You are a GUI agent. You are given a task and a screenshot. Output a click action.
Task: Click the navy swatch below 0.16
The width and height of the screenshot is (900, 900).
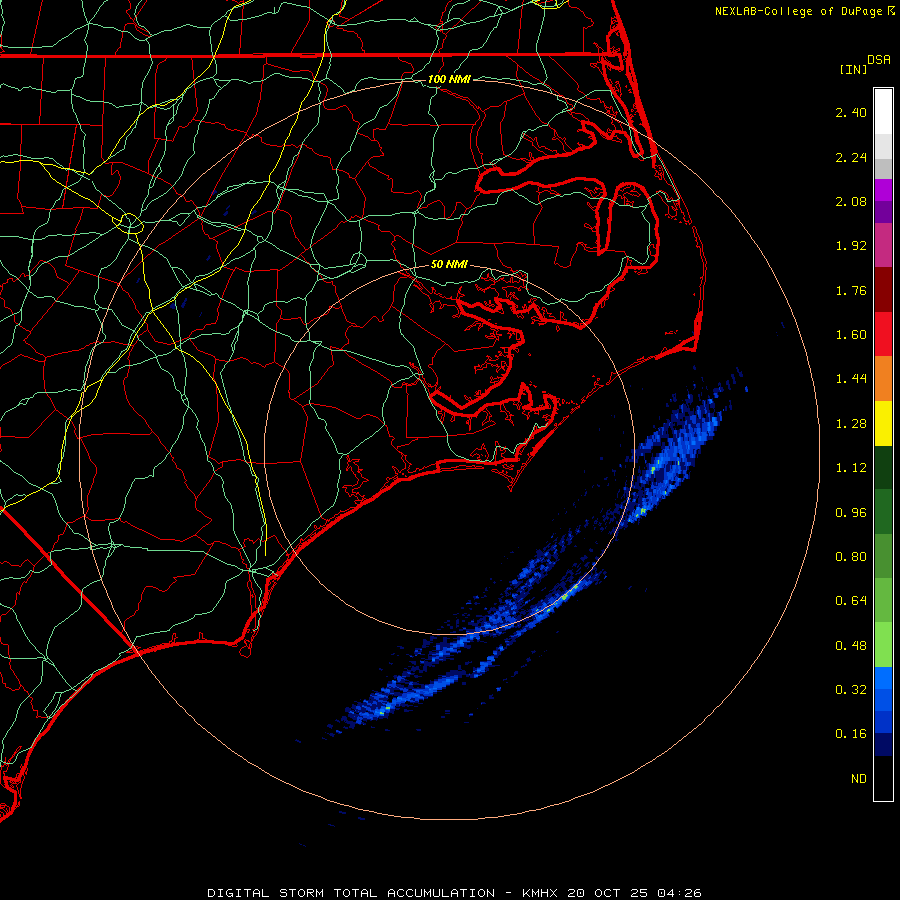click(x=883, y=744)
